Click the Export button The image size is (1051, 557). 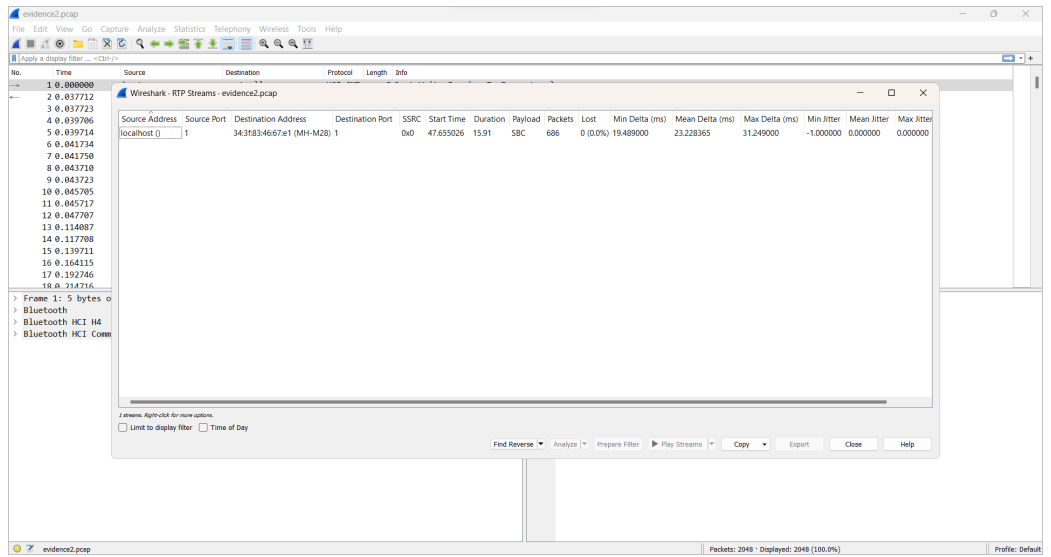tap(799, 444)
